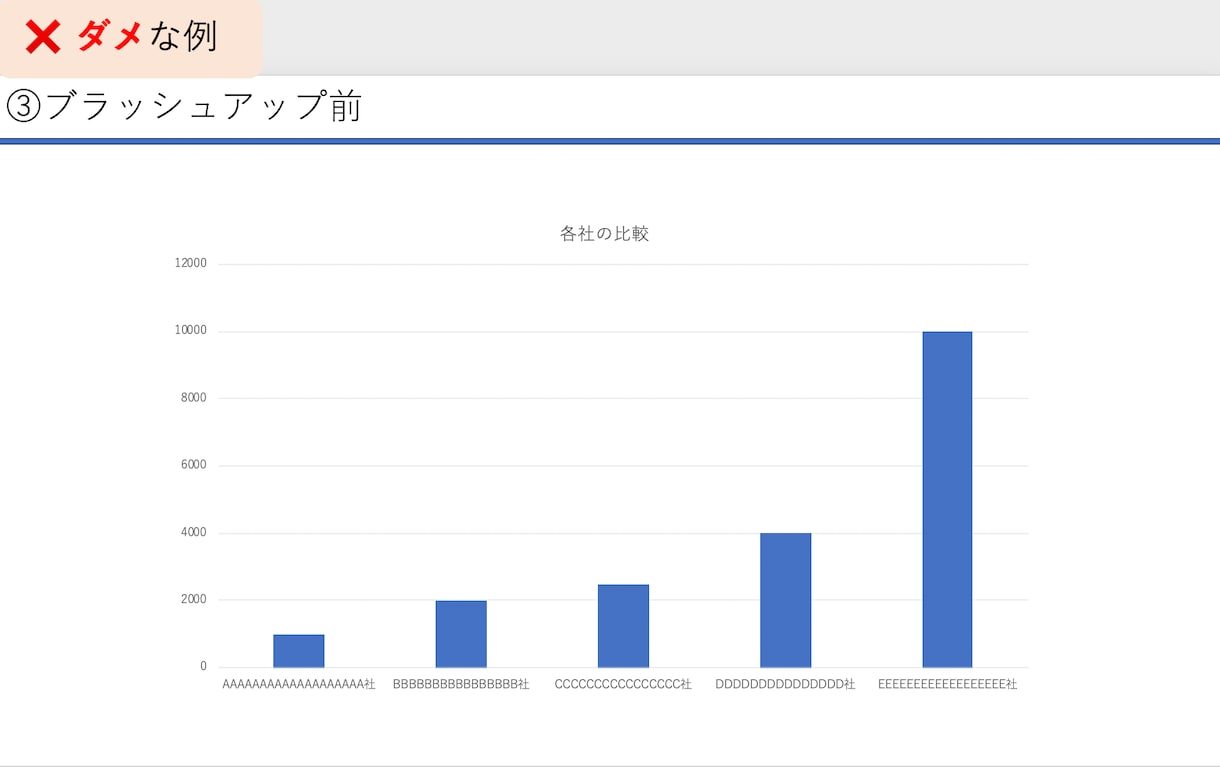Click the y-axis value 4000
Viewport: 1220px width, 767px height.
click(x=193, y=533)
